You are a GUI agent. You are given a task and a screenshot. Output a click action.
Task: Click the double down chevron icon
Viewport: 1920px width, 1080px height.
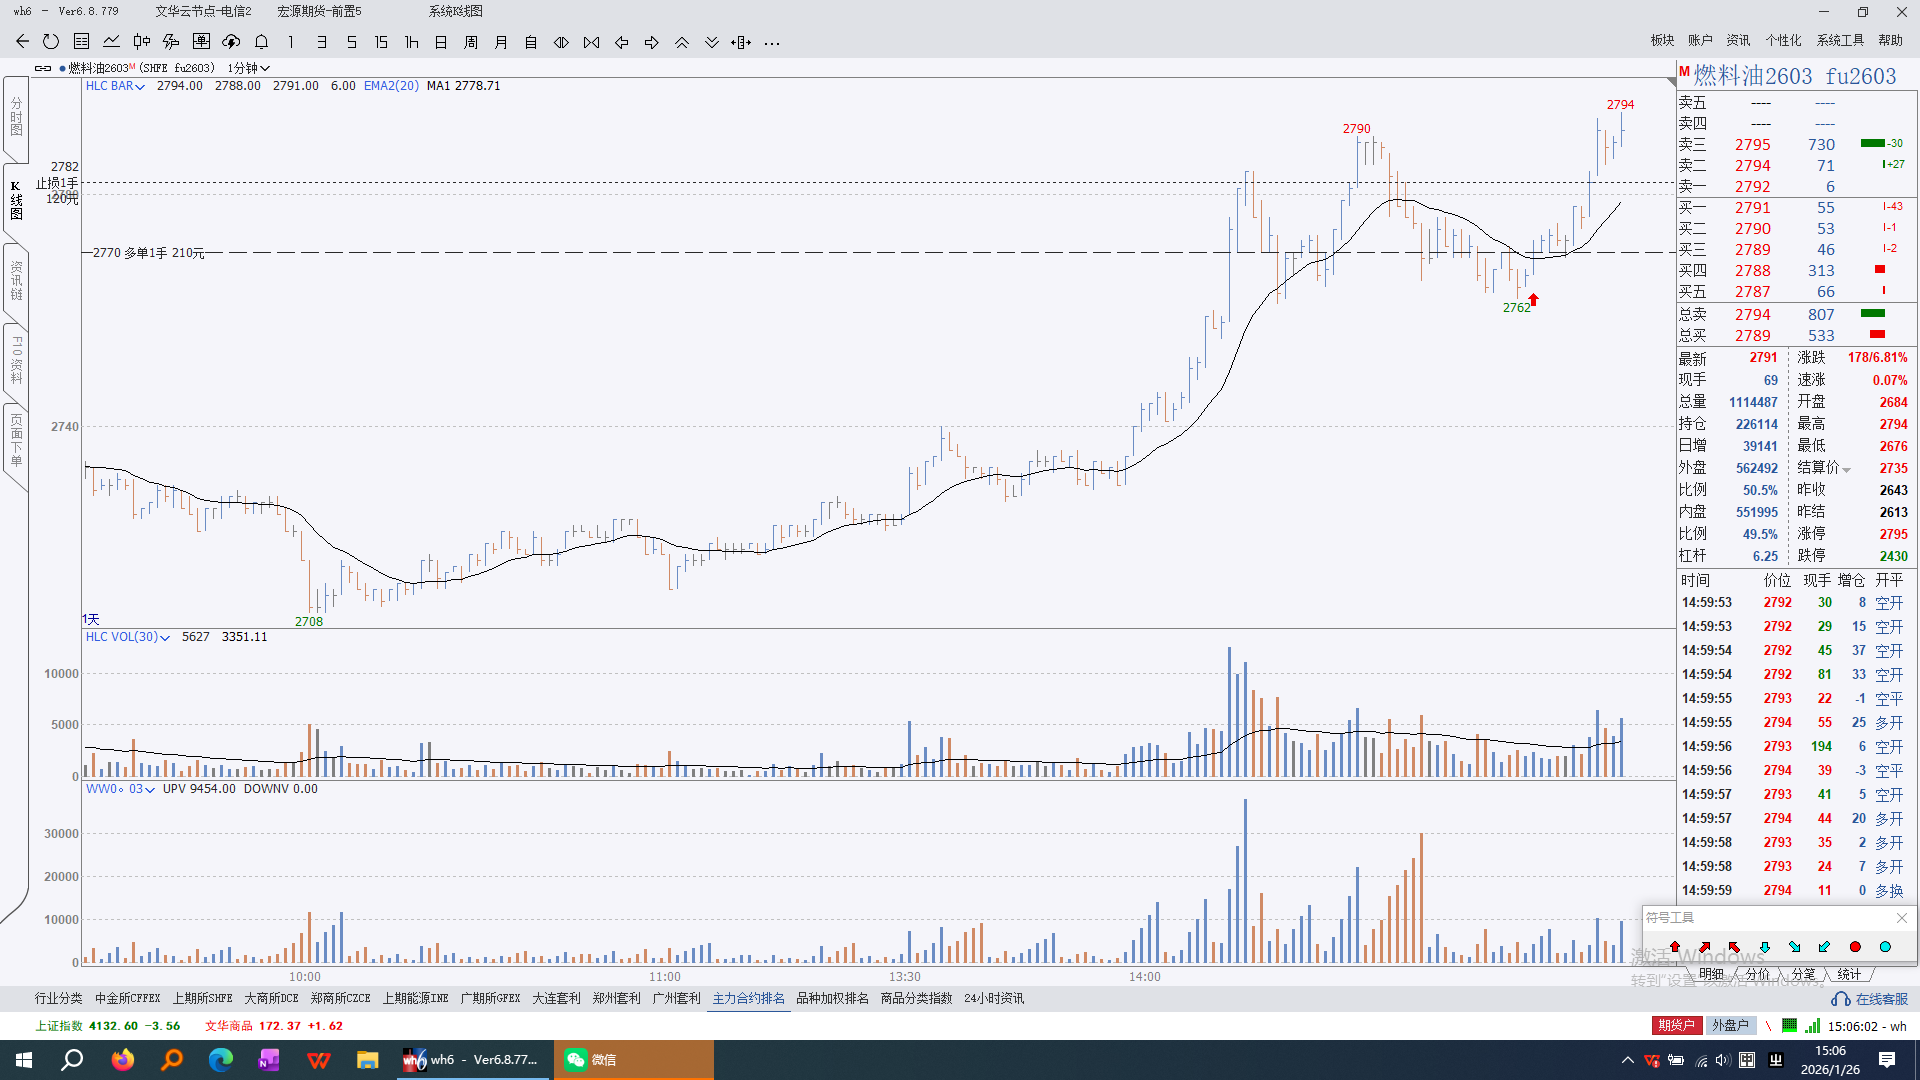pos(711,42)
